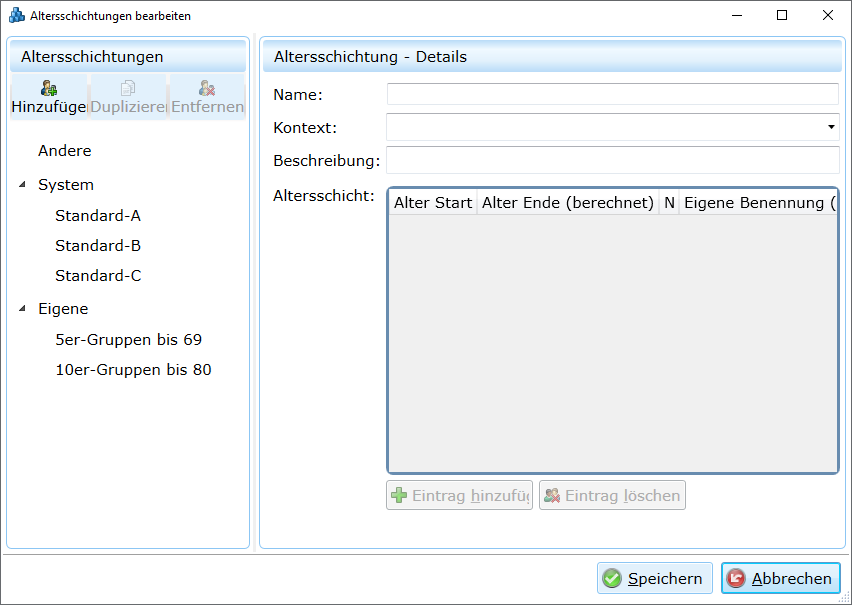Image resolution: width=852 pixels, height=605 pixels.
Task: Select Standard-A in the tree
Action: coord(98,216)
